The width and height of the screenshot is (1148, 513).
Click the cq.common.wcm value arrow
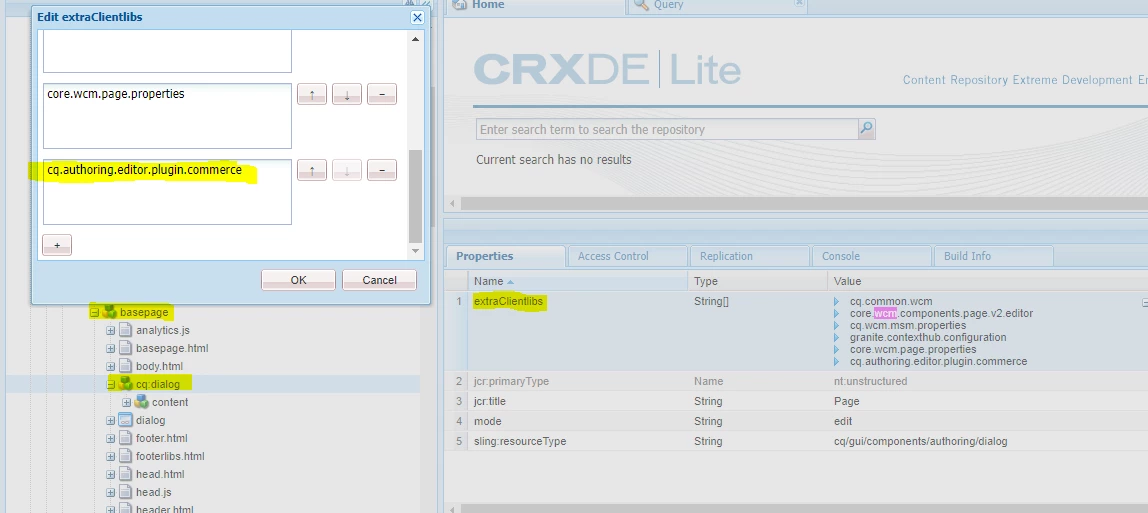[x=837, y=302]
